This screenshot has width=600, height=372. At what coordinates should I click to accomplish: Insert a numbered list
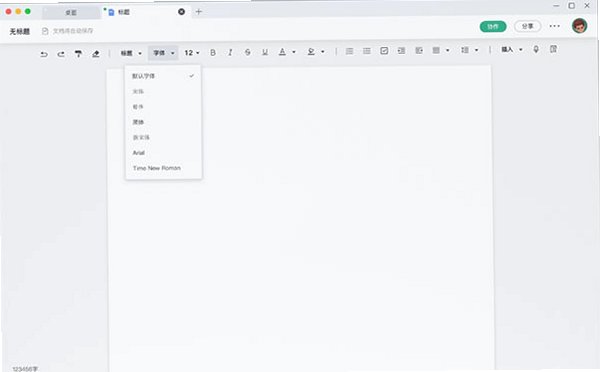367,51
